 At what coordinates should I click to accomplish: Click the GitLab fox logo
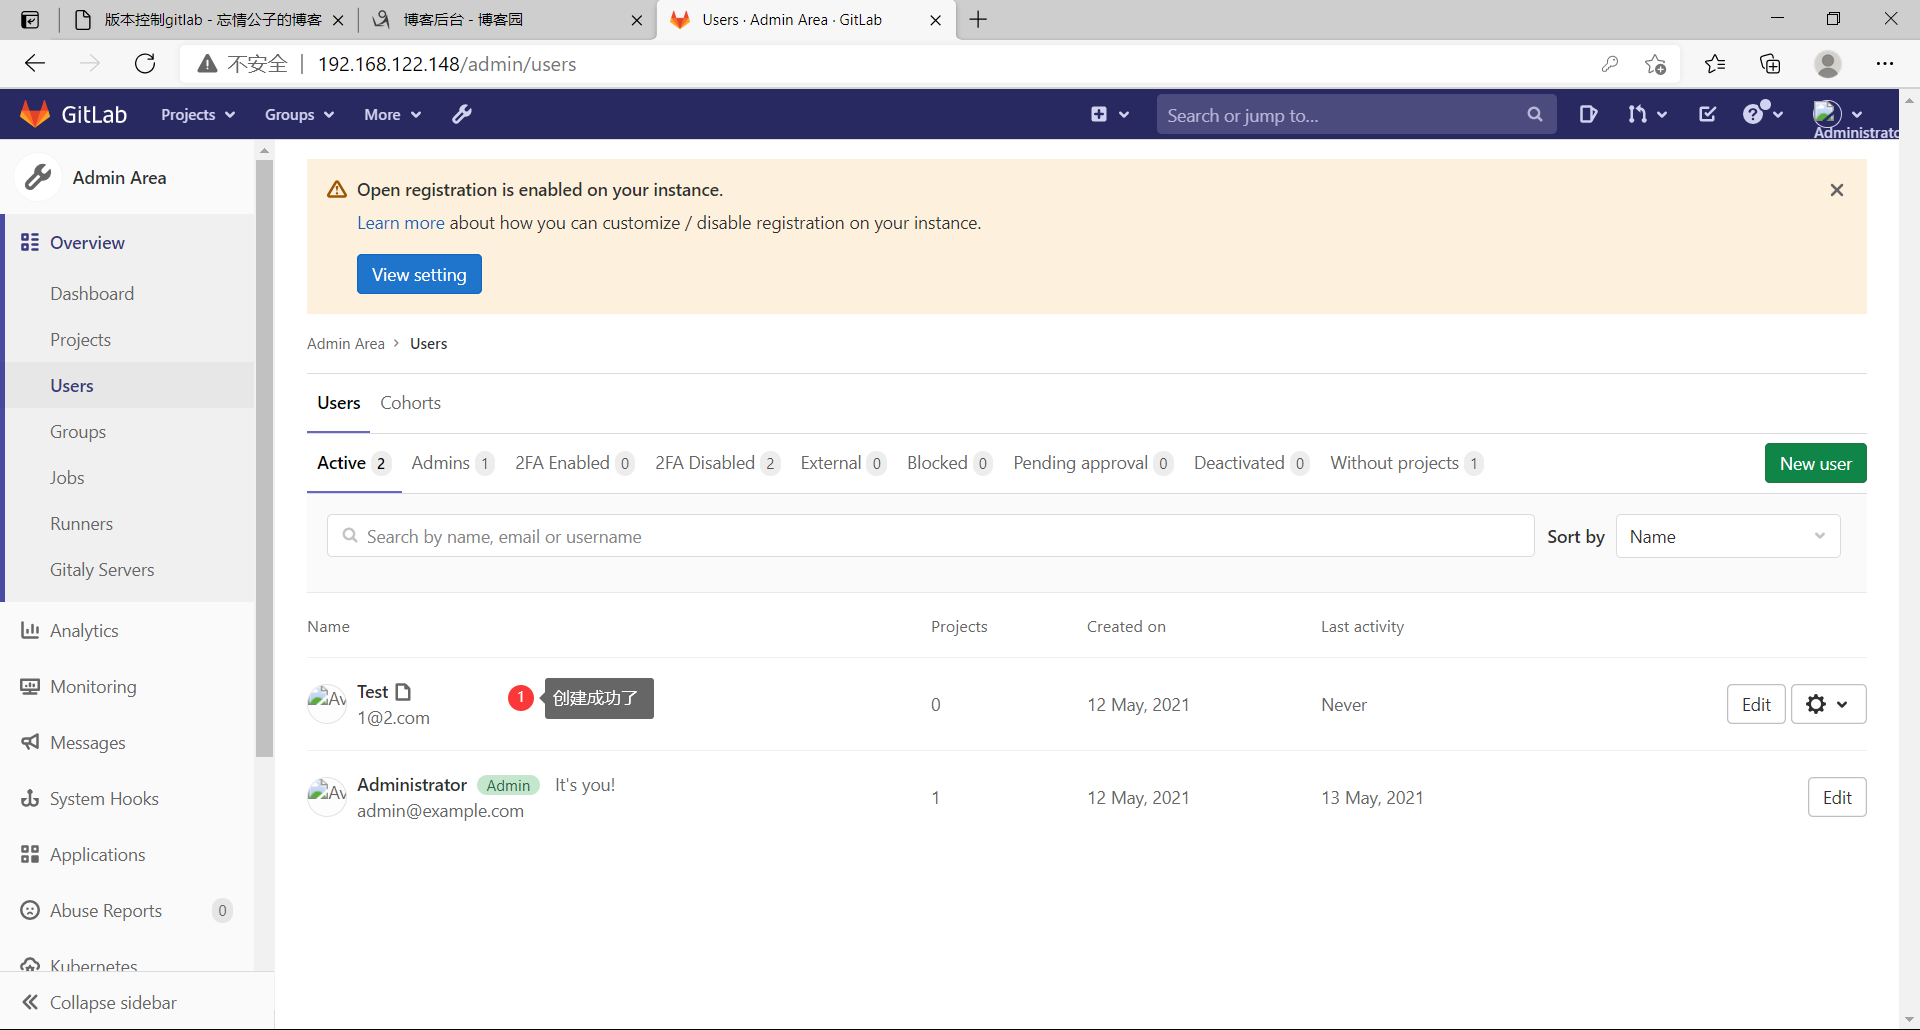coord(35,114)
